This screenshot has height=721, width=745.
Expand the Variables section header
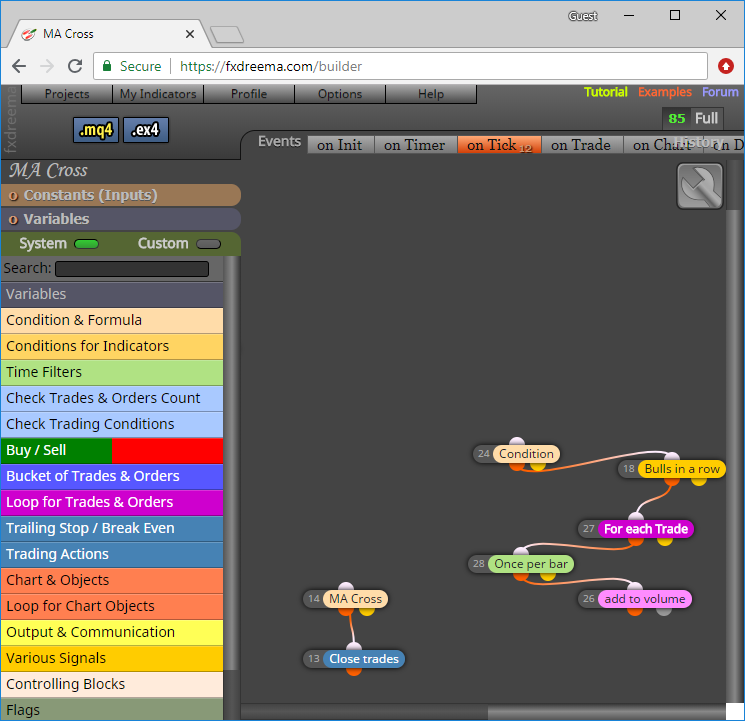[121, 219]
